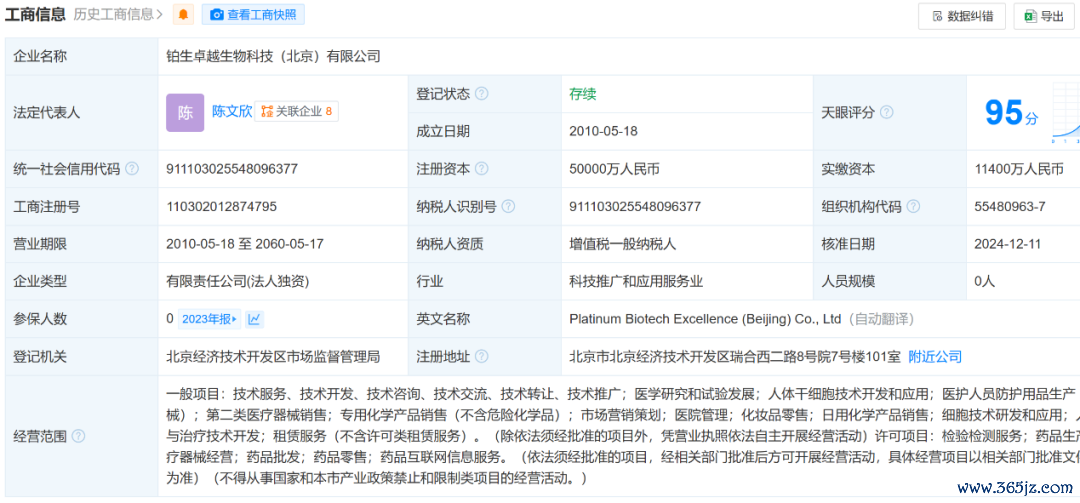Click the 工商信息 section heading
Viewport: 1080px width, 503px height.
(35, 14)
